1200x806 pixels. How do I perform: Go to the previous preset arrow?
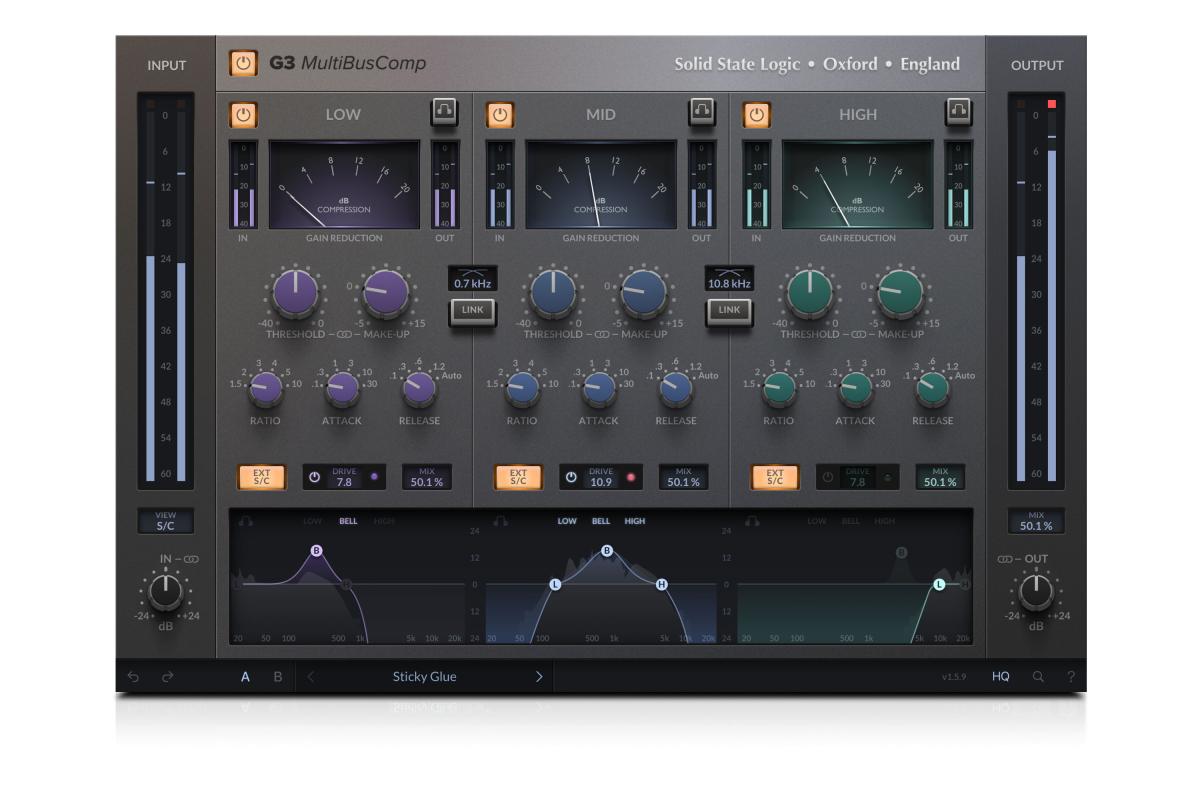[311, 677]
